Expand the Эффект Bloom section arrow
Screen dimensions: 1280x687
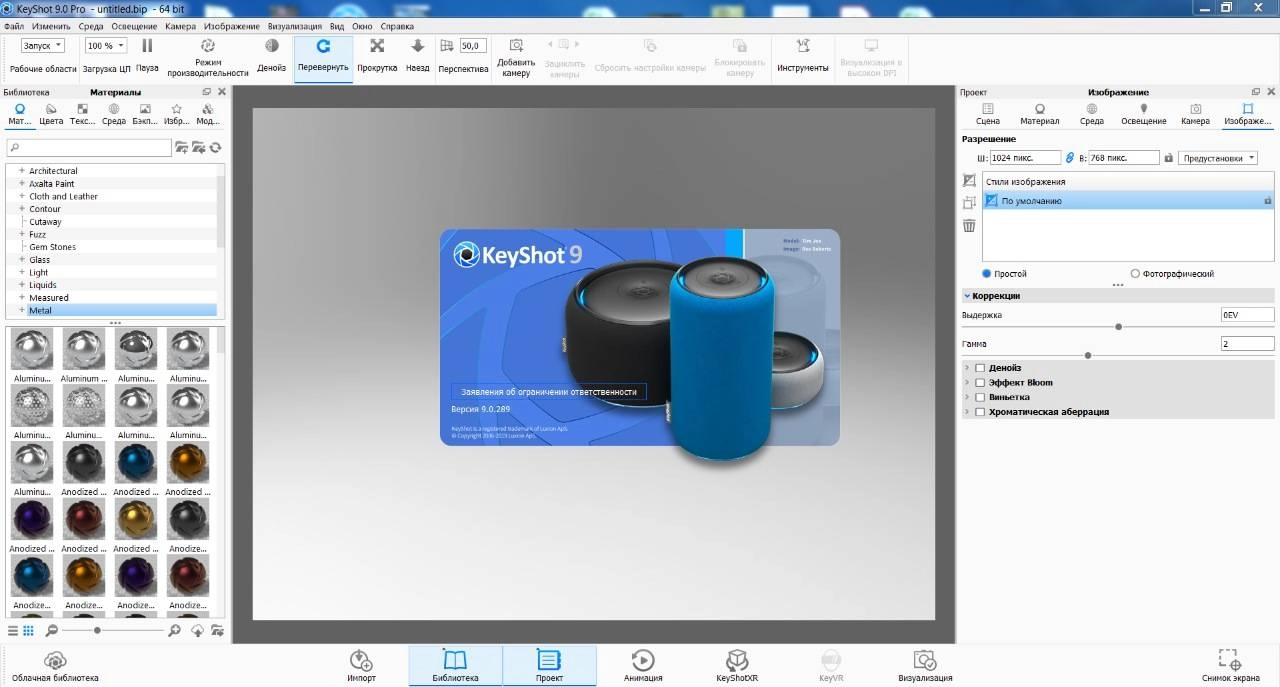[x=967, y=383]
